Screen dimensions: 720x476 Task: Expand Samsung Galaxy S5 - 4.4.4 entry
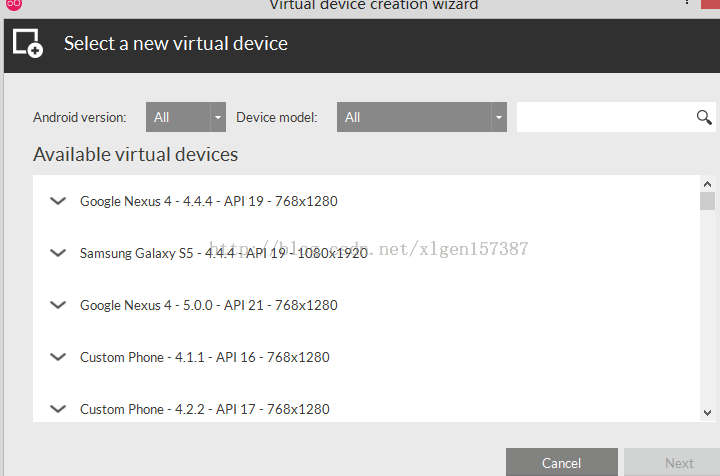tap(57, 253)
